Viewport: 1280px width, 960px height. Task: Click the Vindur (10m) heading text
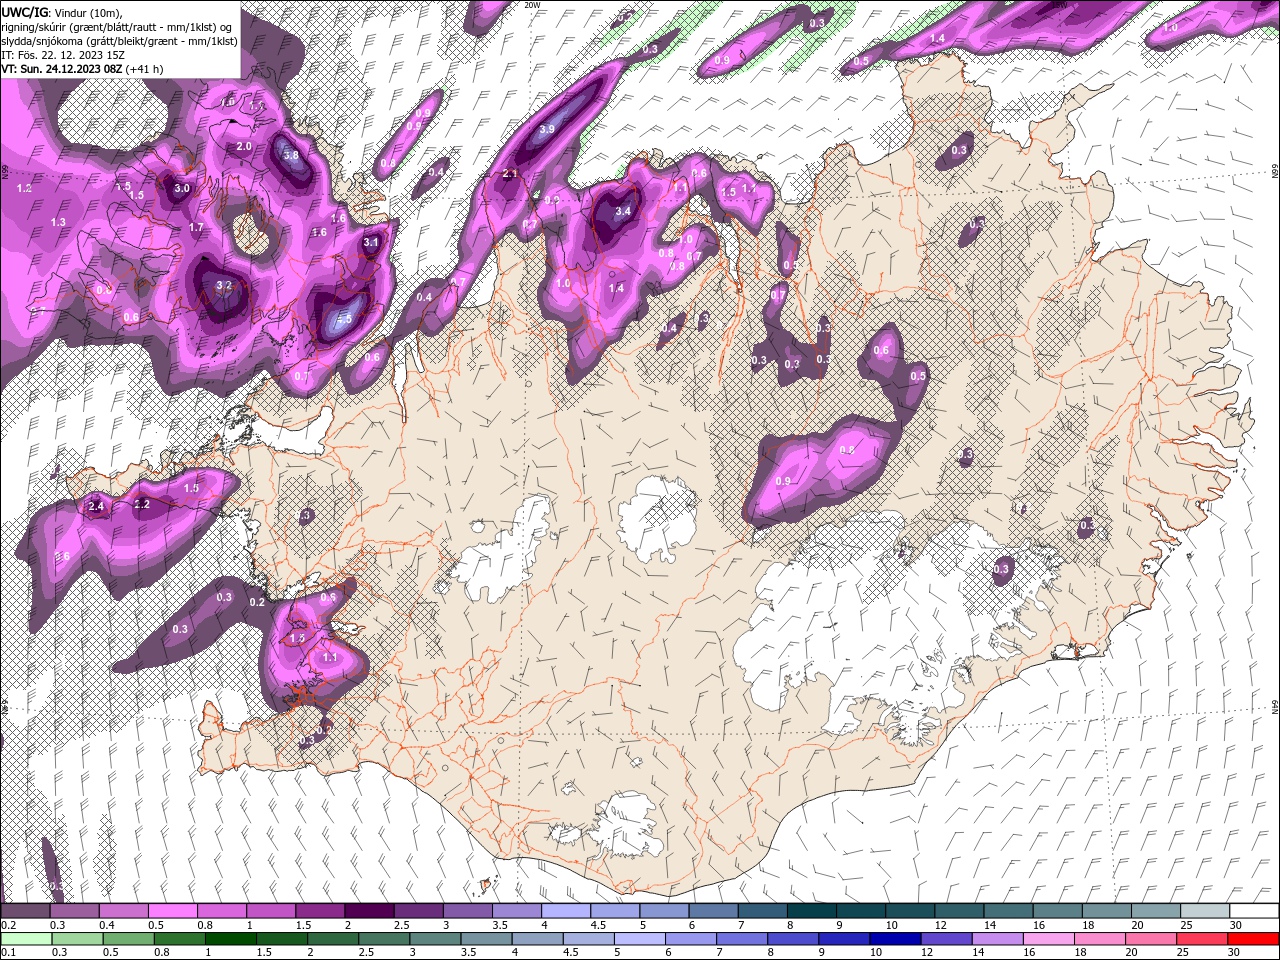[x=87, y=11]
